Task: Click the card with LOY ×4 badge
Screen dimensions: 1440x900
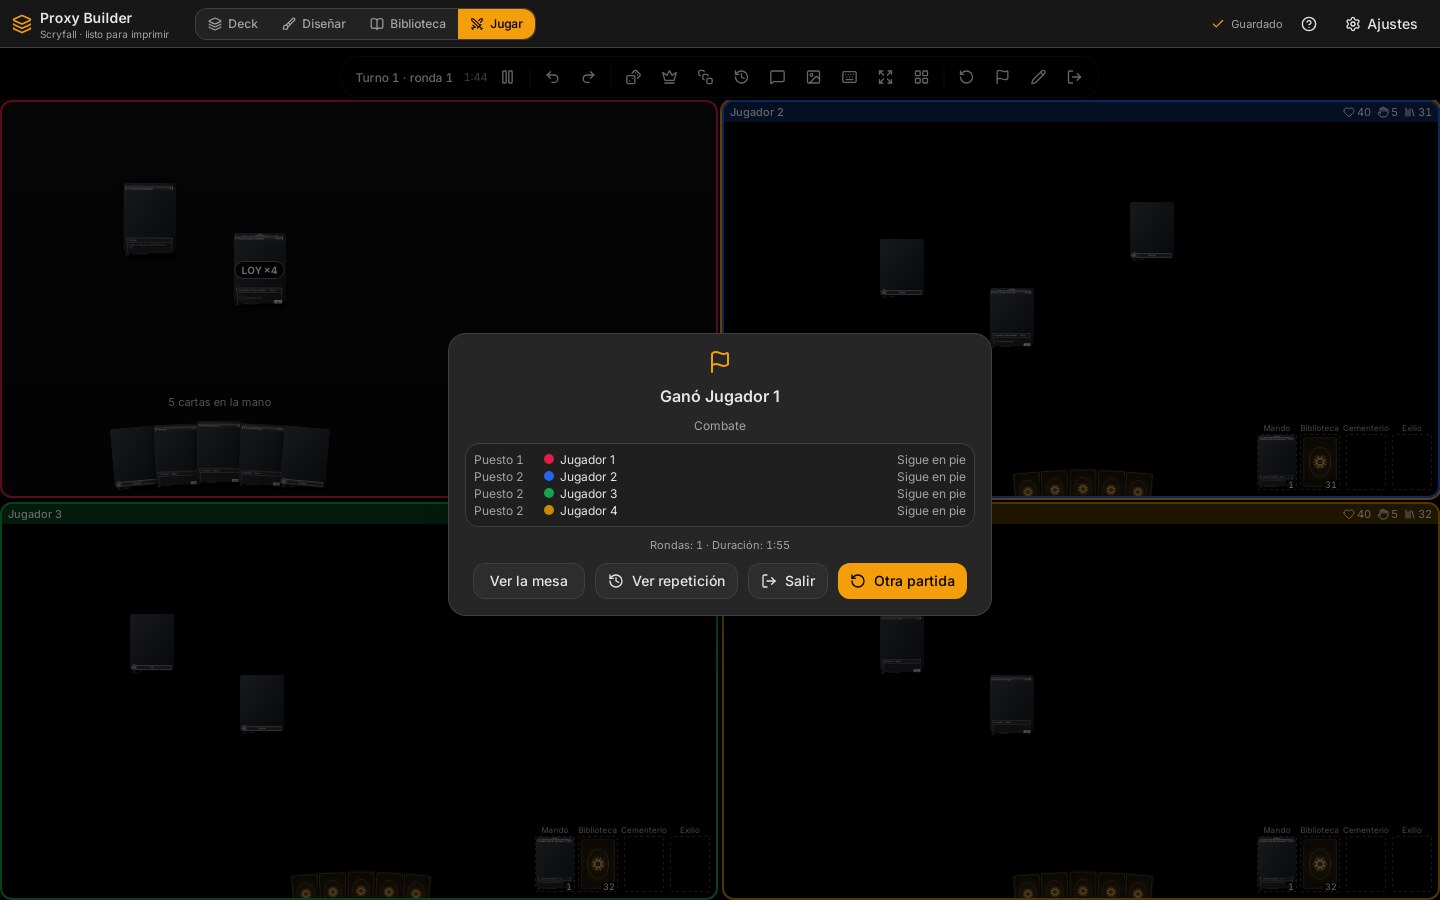Action: coord(260,269)
